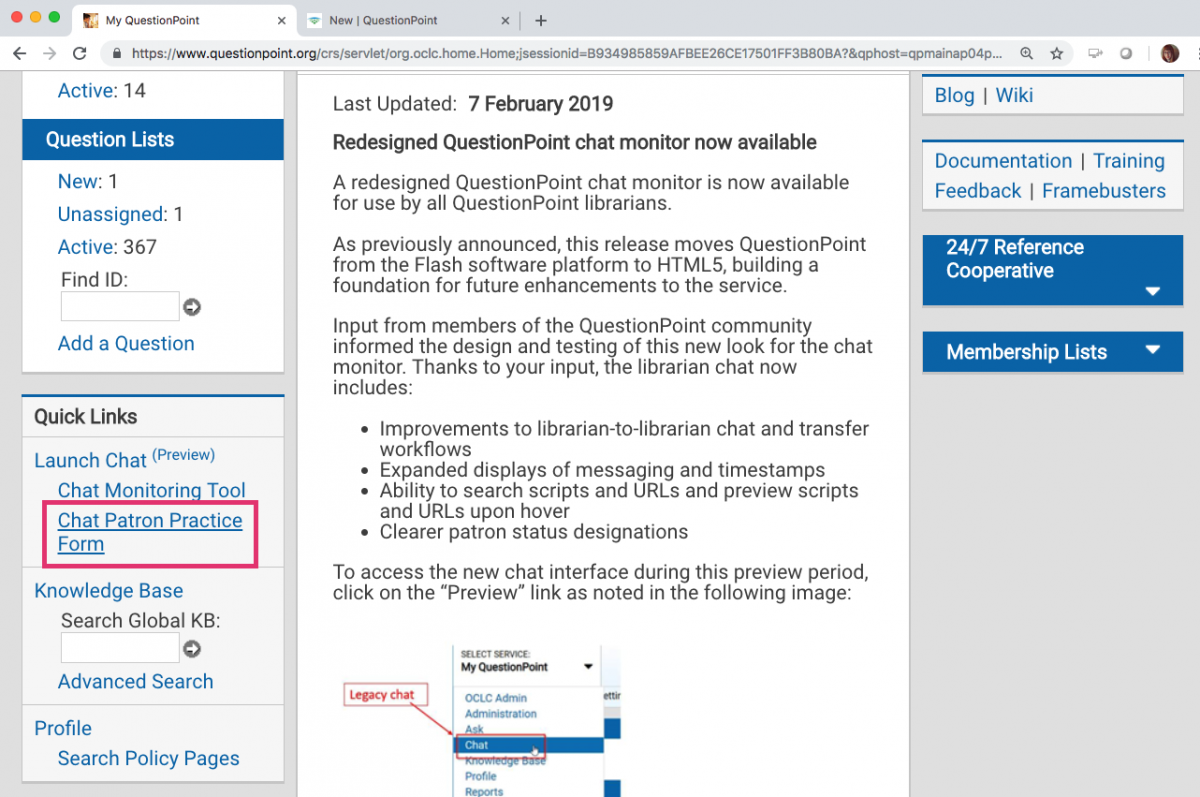Click the Launch Chat Preview link
The height and width of the screenshot is (797, 1200).
point(183,455)
